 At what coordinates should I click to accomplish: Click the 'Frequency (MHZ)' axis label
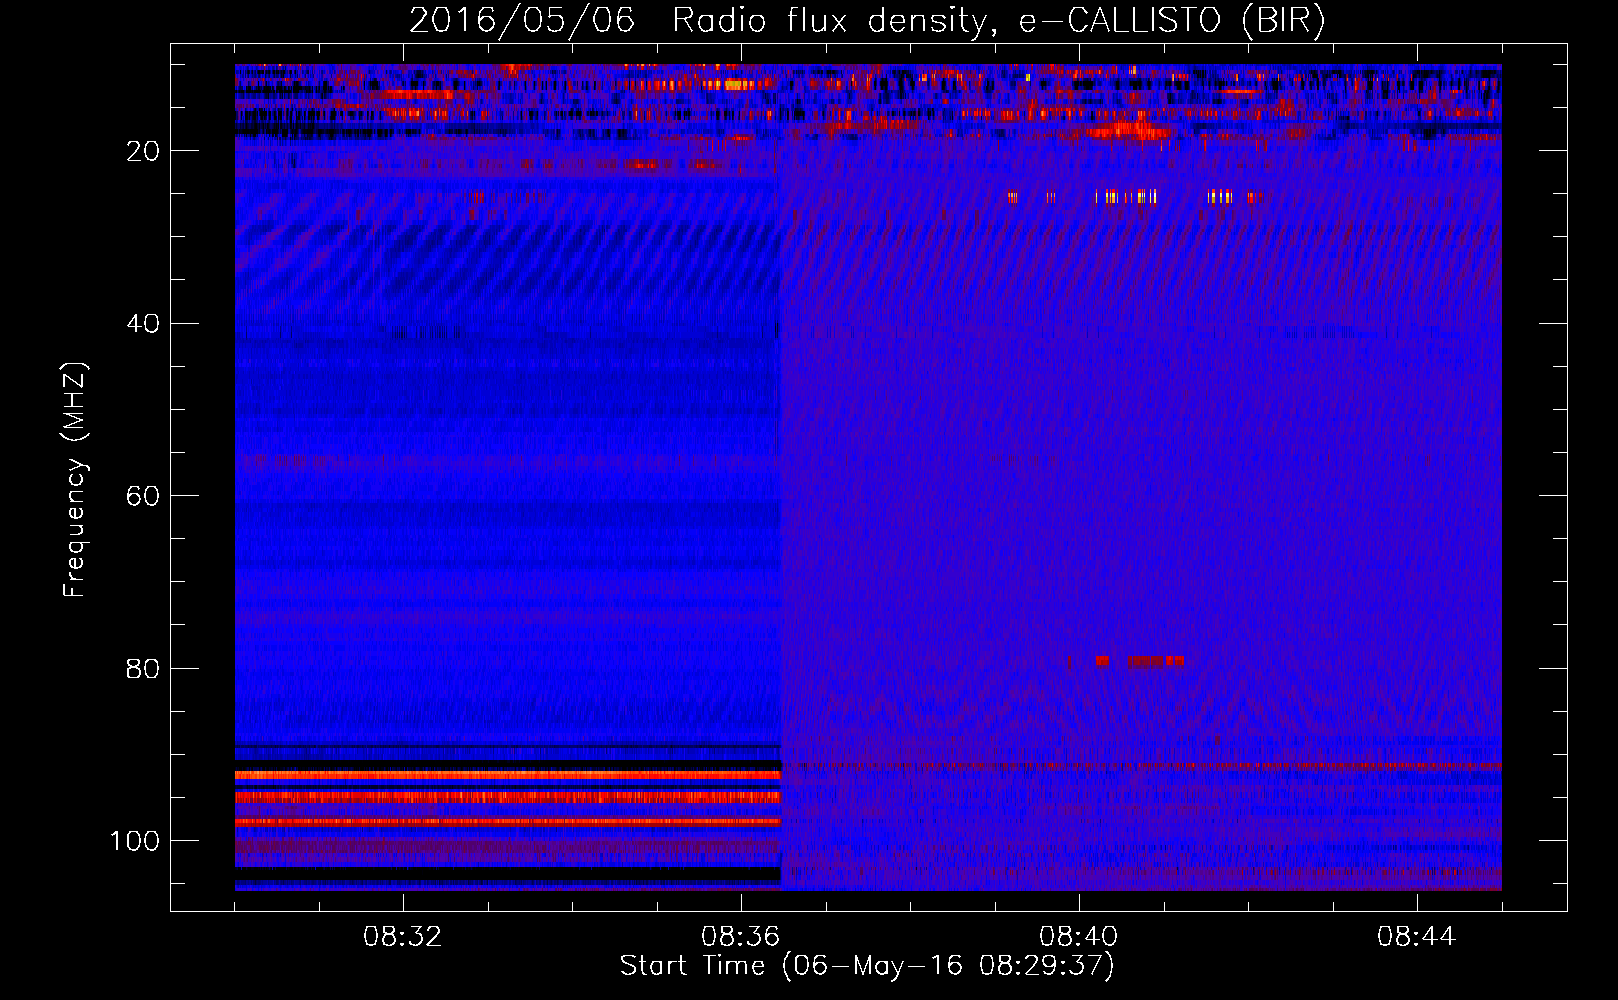point(75,480)
